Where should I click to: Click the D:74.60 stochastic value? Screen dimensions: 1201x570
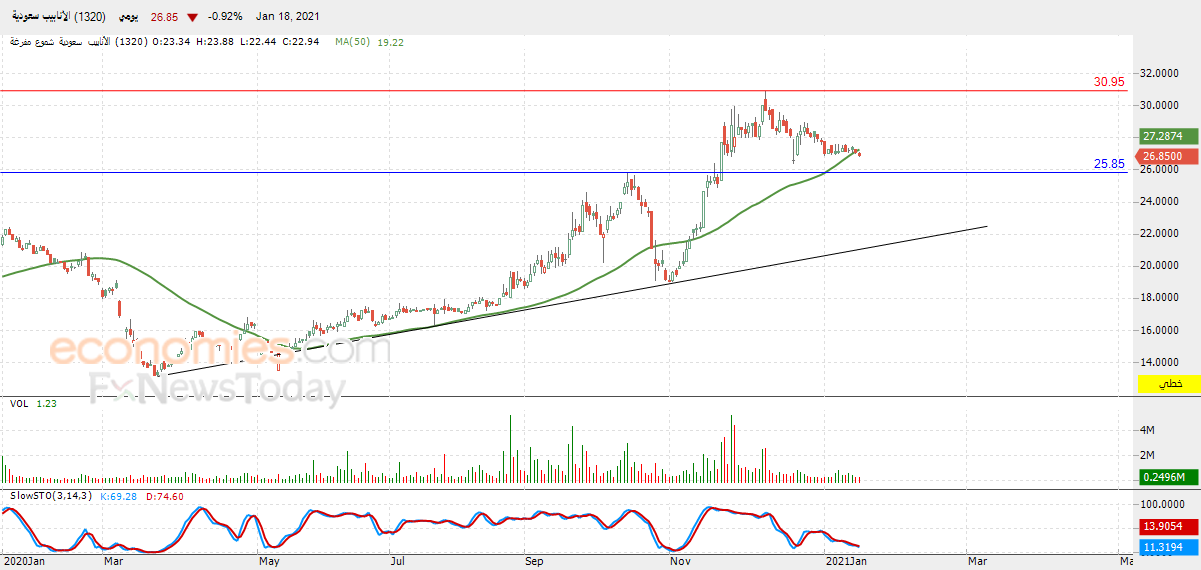pyautogui.click(x=167, y=496)
